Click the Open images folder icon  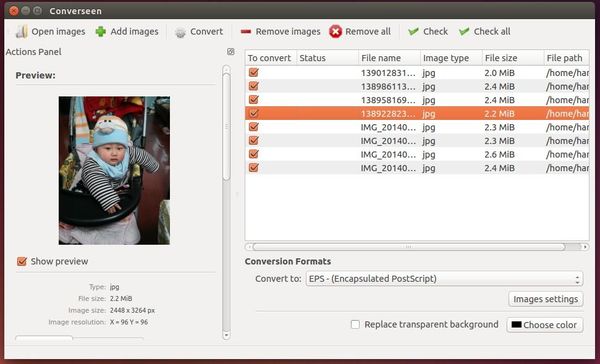coord(21,31)
